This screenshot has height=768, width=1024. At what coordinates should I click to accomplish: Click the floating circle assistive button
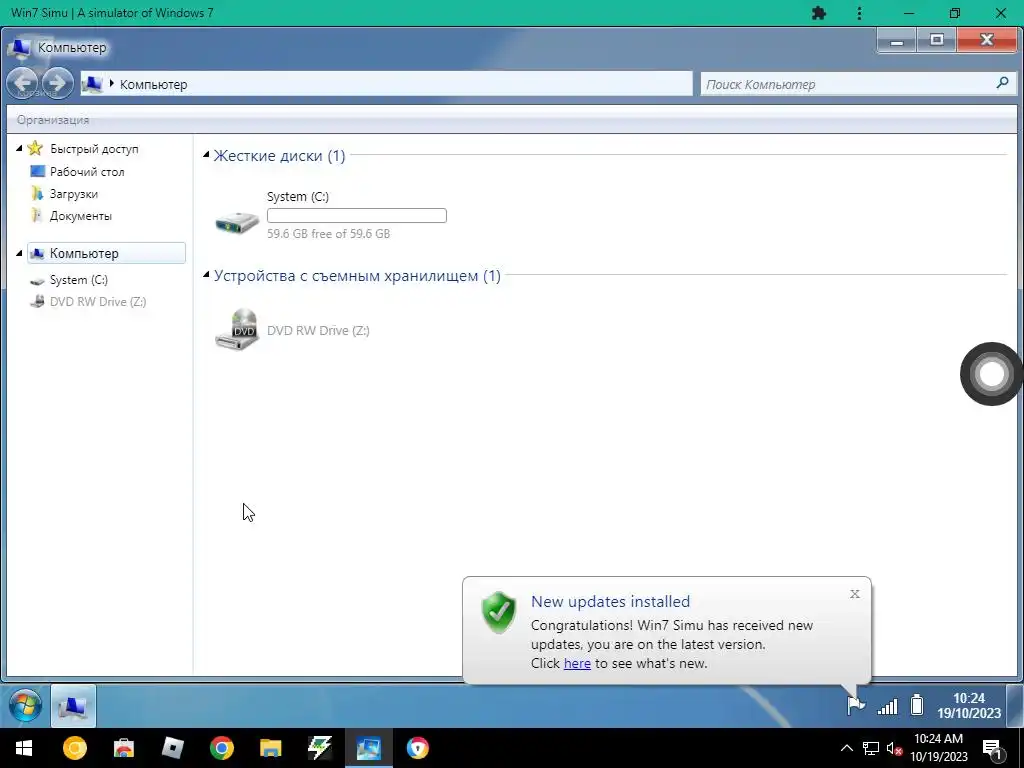991,374
